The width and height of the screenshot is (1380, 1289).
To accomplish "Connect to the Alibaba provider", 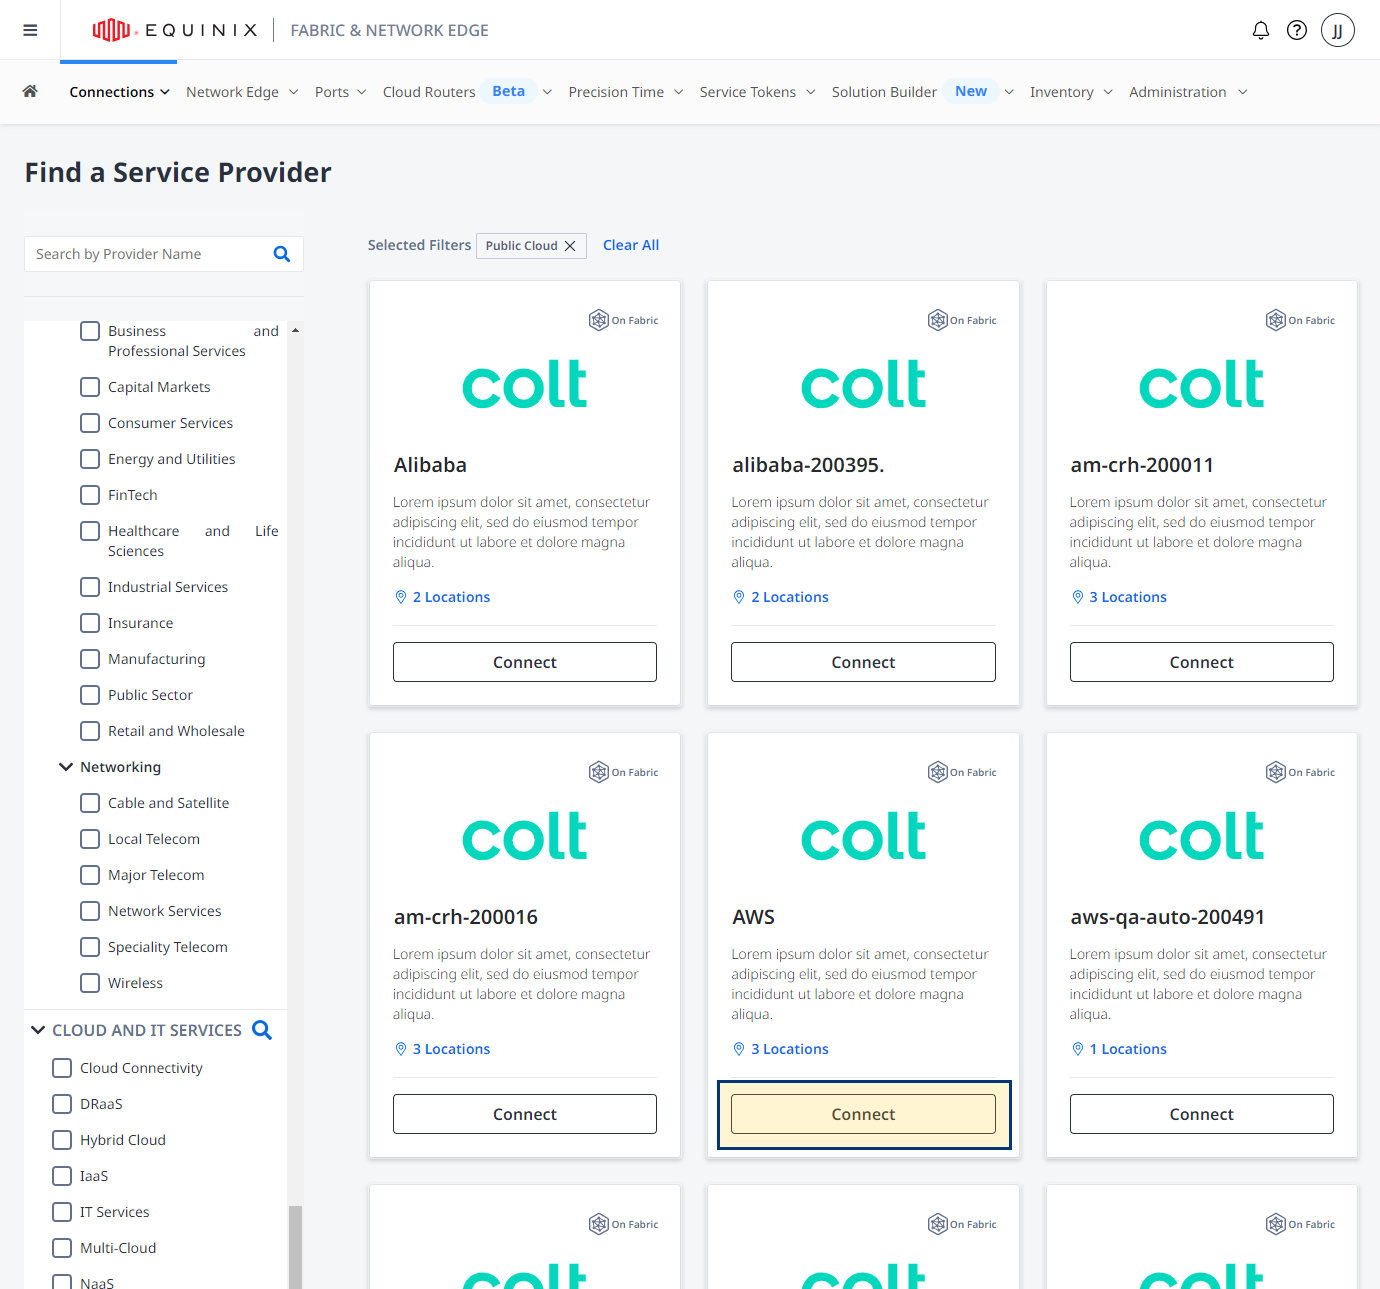I will 525,662.
